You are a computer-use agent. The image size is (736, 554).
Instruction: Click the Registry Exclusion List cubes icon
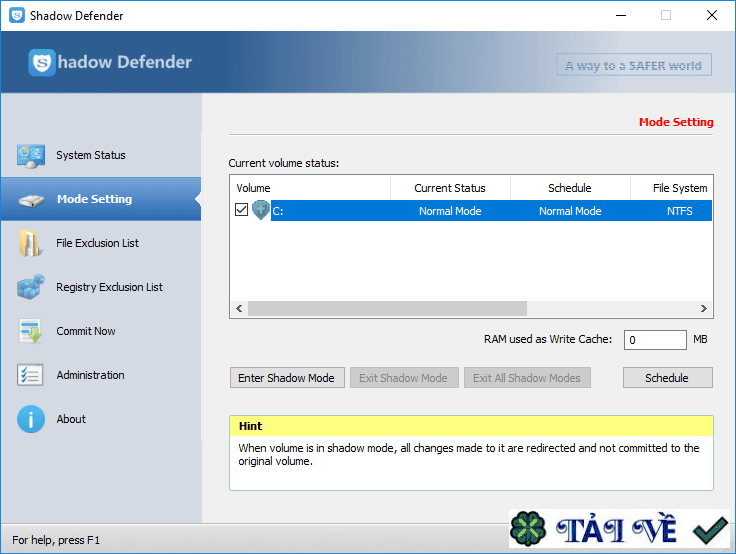pos(31,288)
